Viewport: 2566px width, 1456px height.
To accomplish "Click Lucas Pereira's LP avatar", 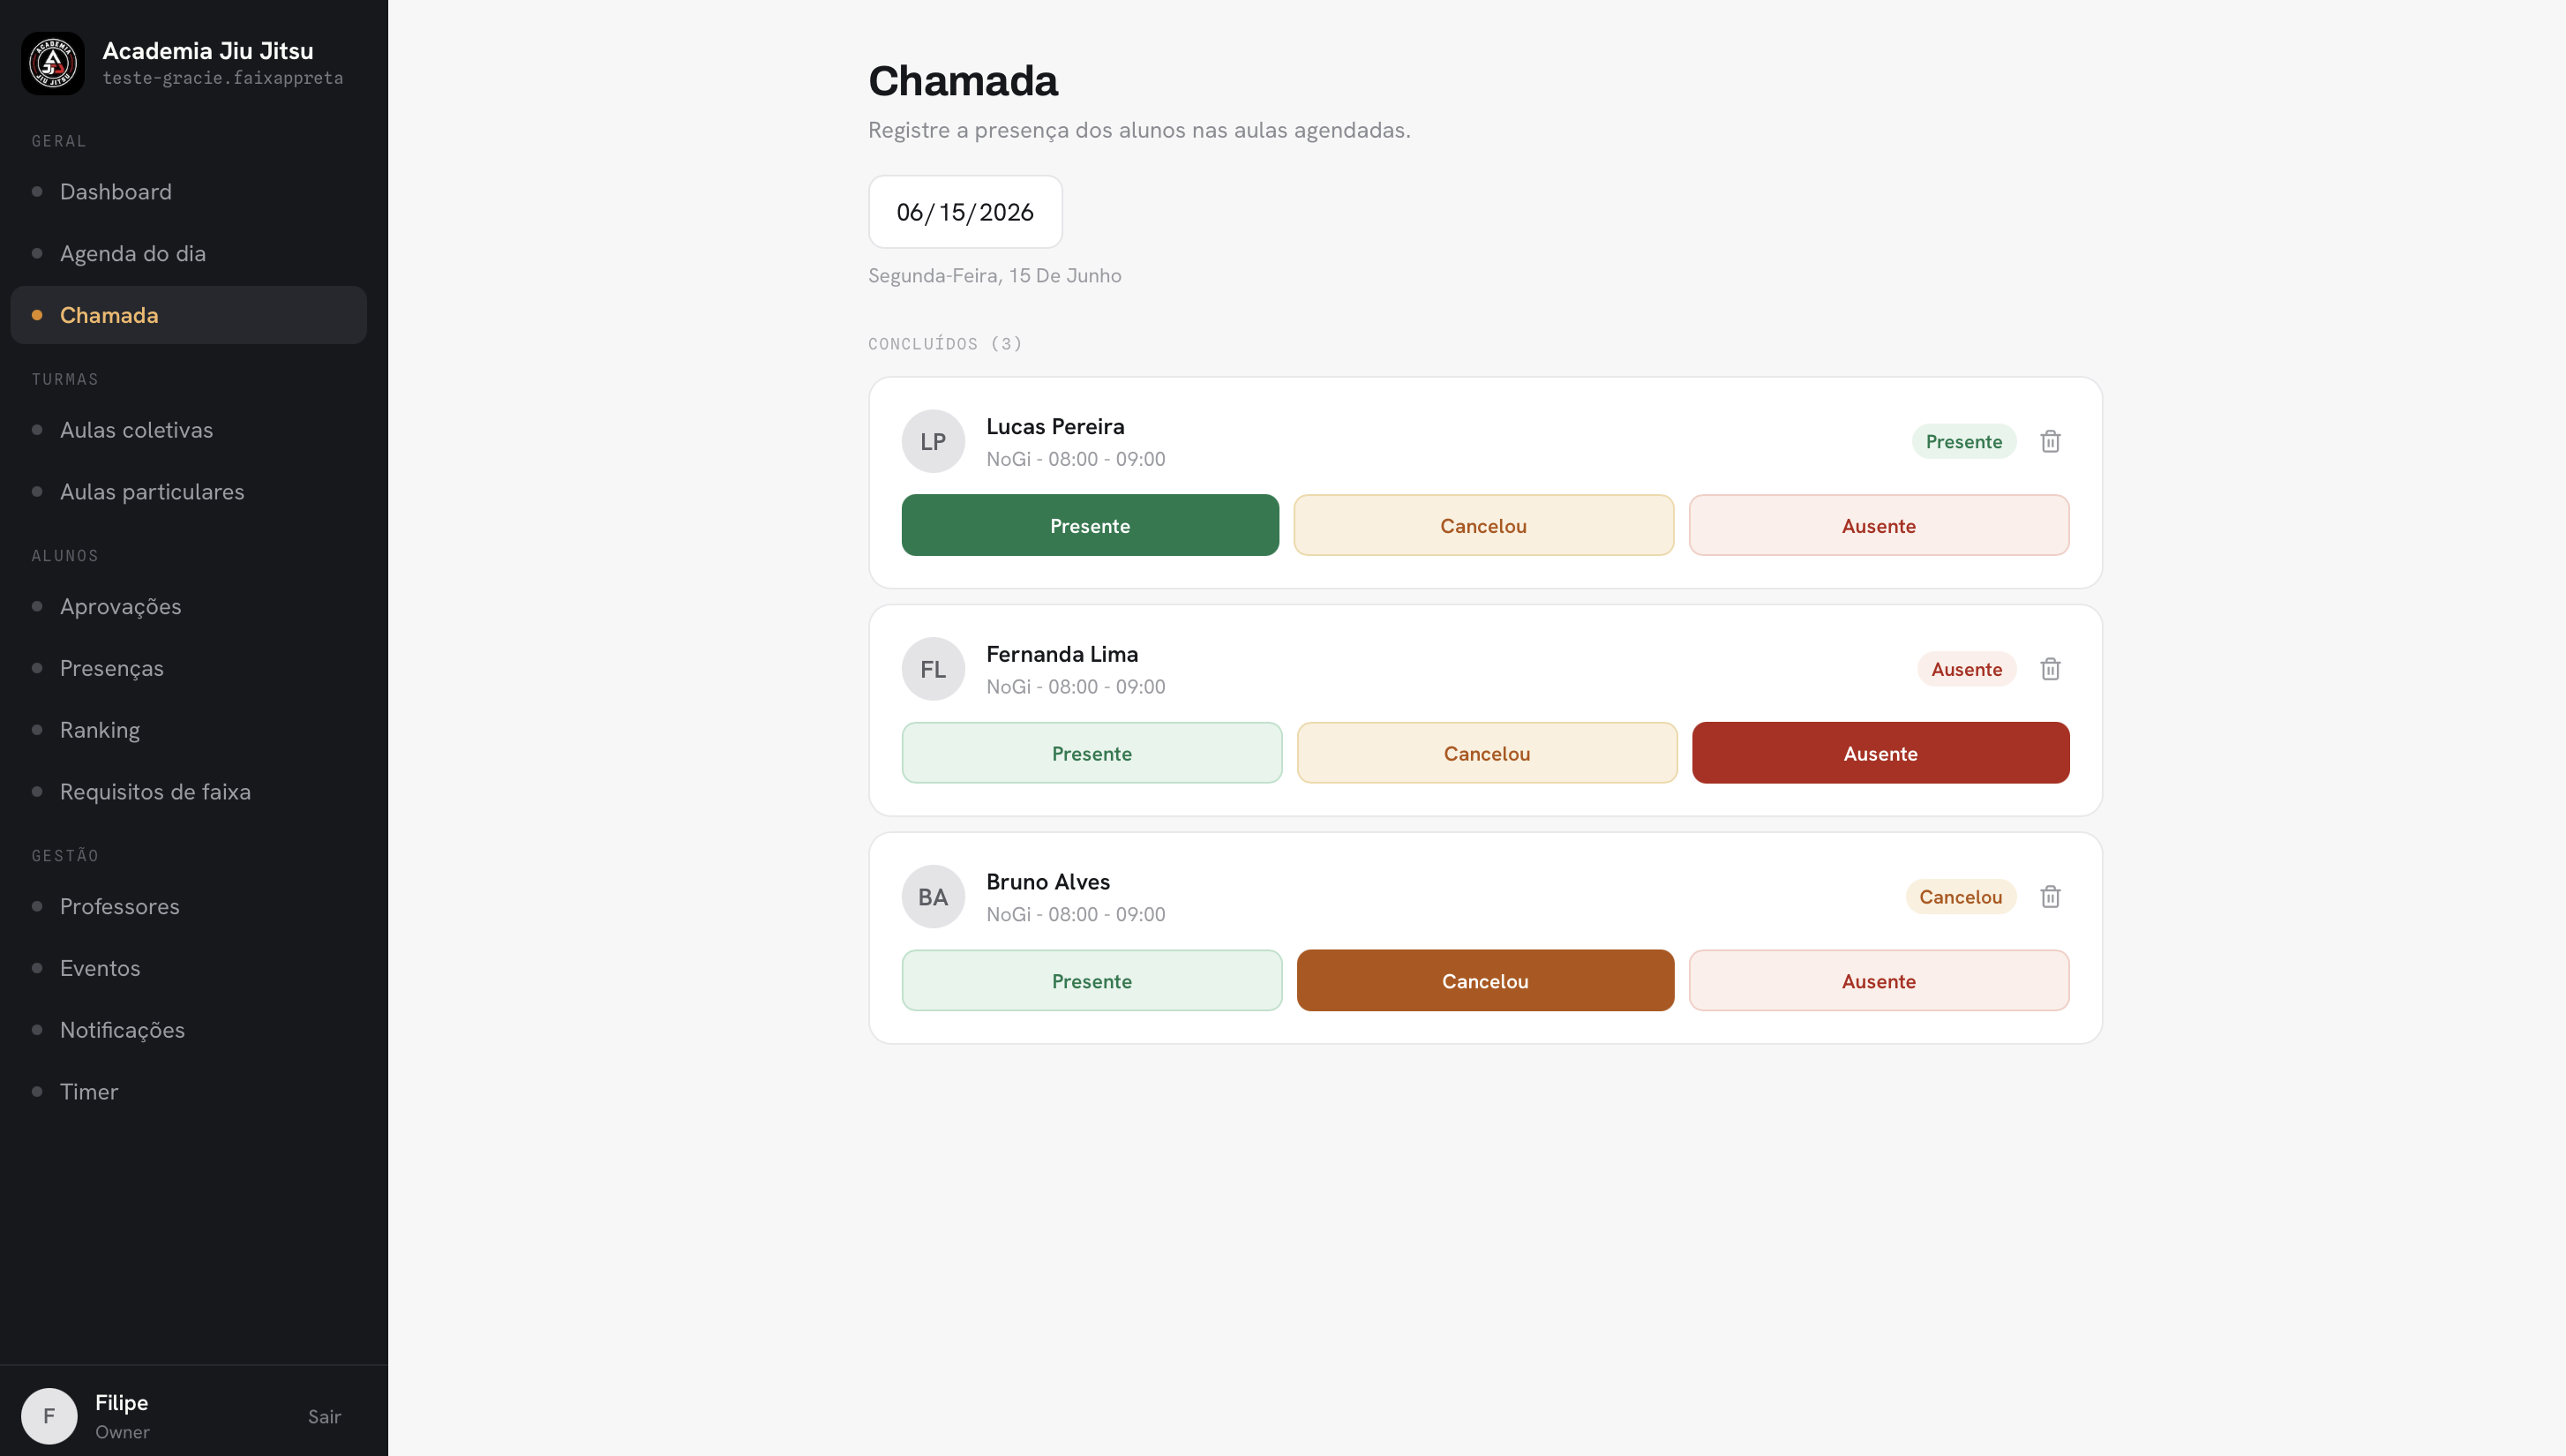I will point(933,441).
